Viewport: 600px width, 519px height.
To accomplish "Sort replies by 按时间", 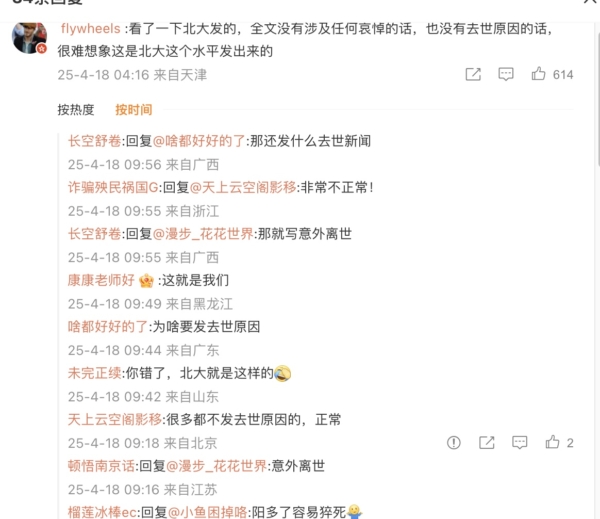I will (x=134, y=110).
